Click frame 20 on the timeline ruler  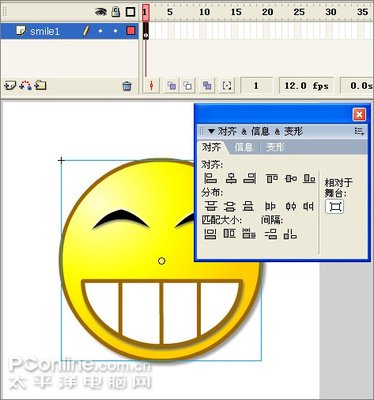click(267, 12)
